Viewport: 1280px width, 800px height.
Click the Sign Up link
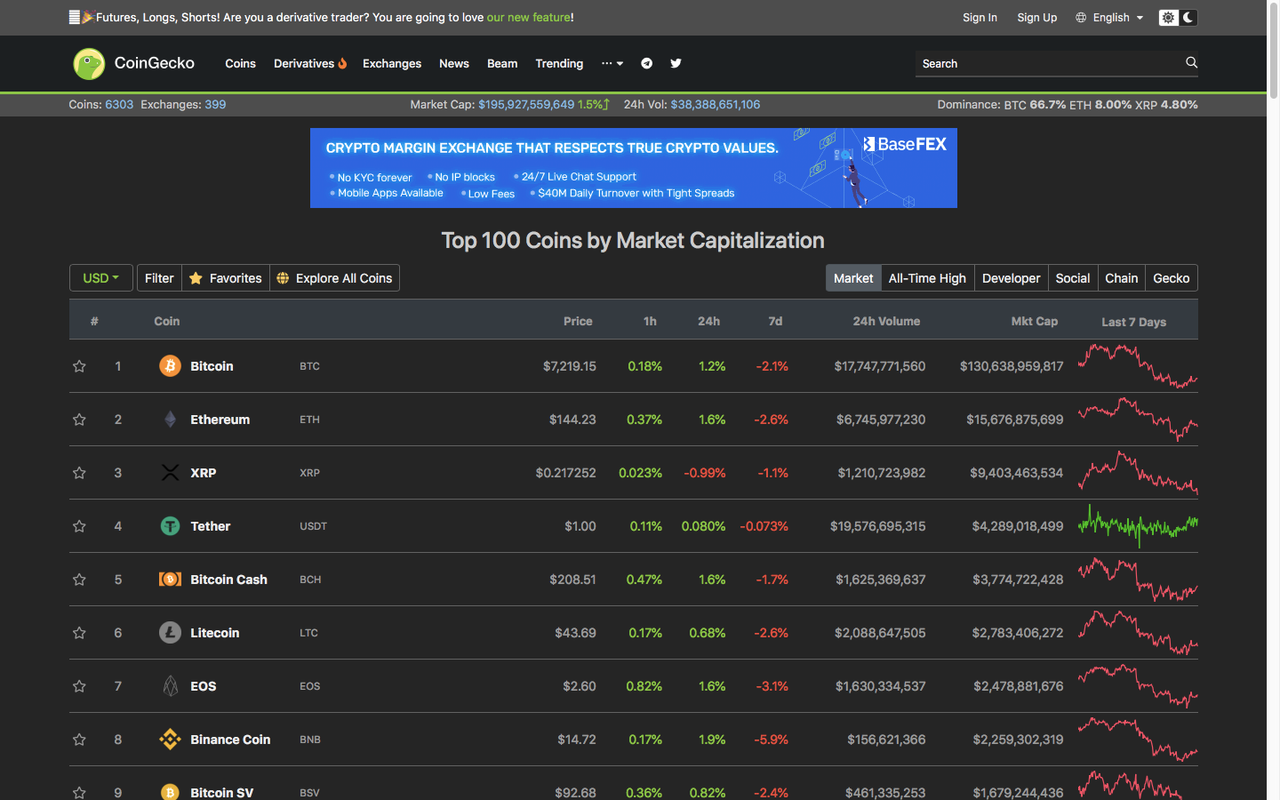tap(1037, 18)
